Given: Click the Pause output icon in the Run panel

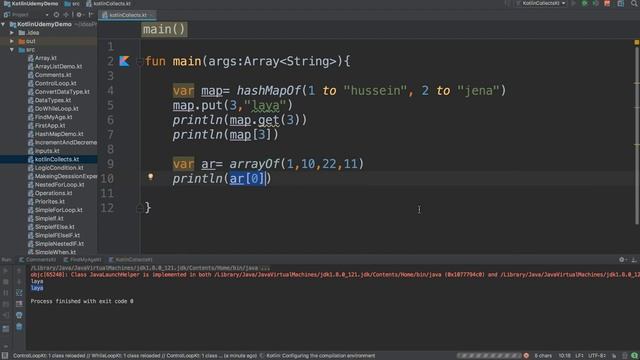Looking at the screenshot, I should point(6,293).
